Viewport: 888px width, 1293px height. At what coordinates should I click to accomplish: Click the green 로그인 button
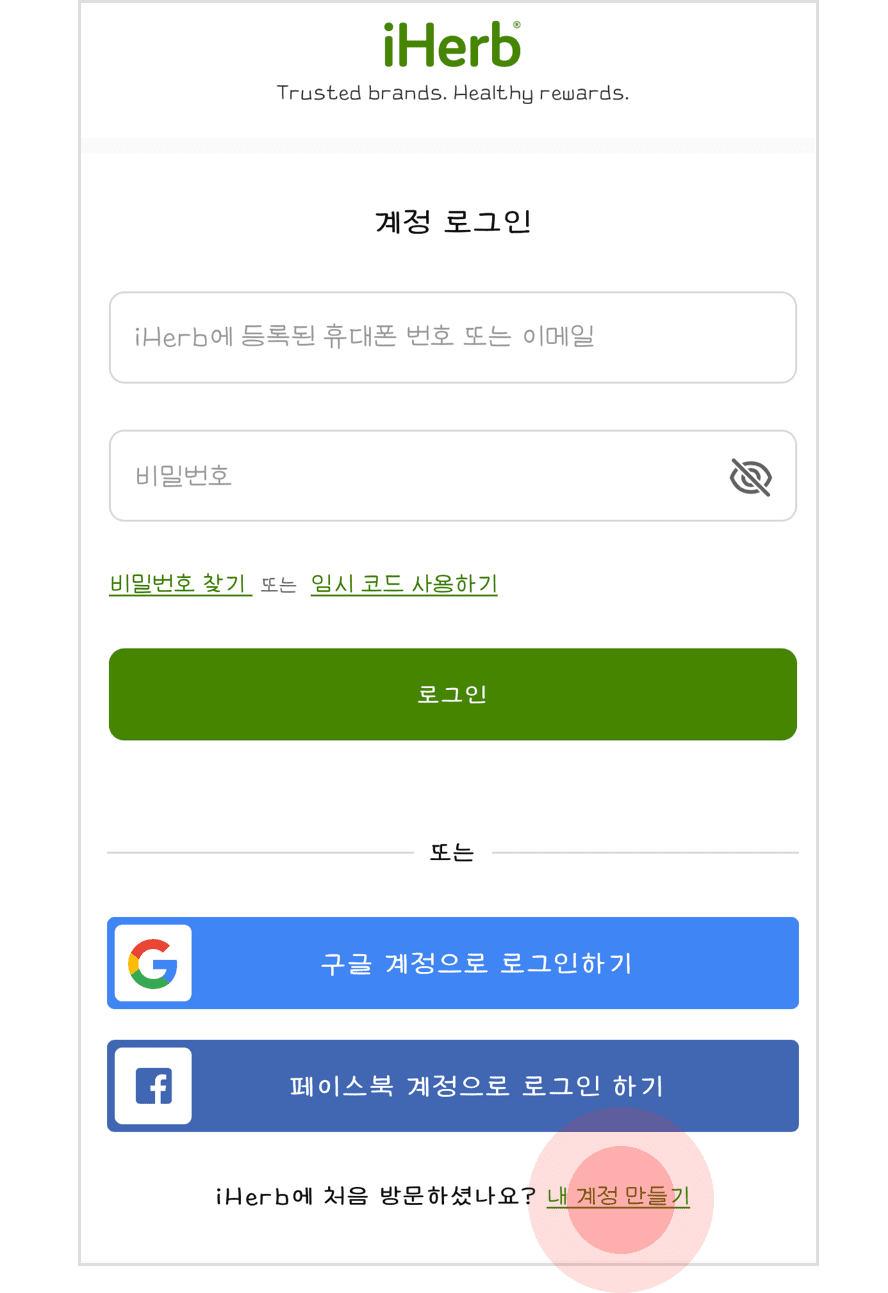(453, 694)
